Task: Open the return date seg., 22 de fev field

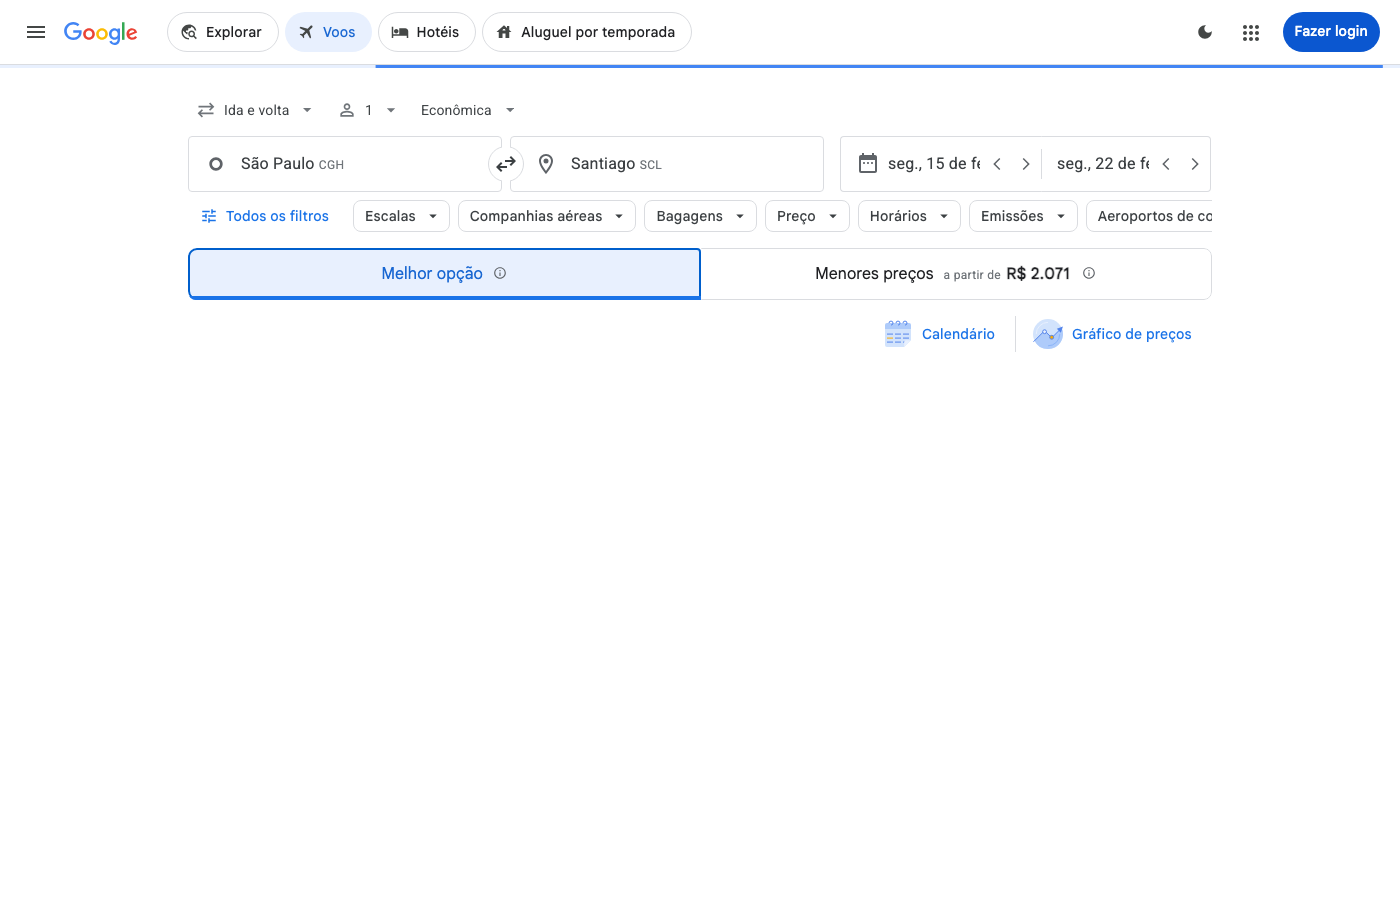Action: tap(1102, 164)
